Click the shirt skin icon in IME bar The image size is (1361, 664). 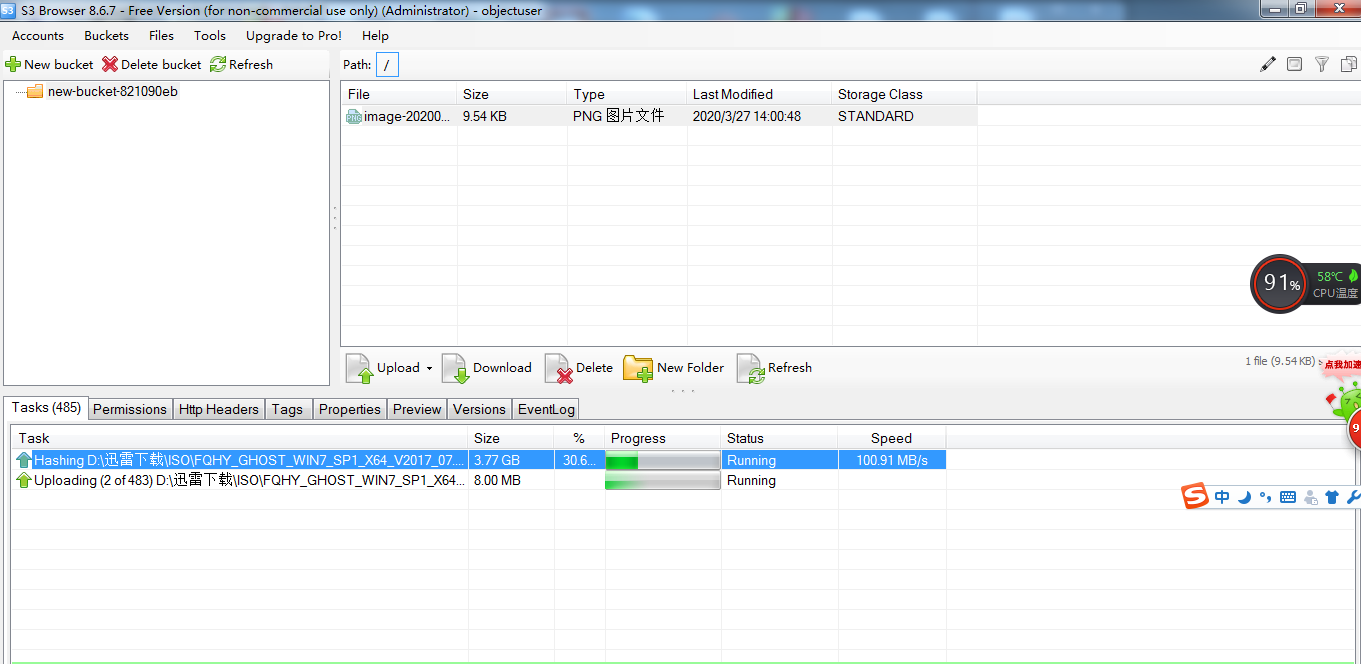[1331, 497]
